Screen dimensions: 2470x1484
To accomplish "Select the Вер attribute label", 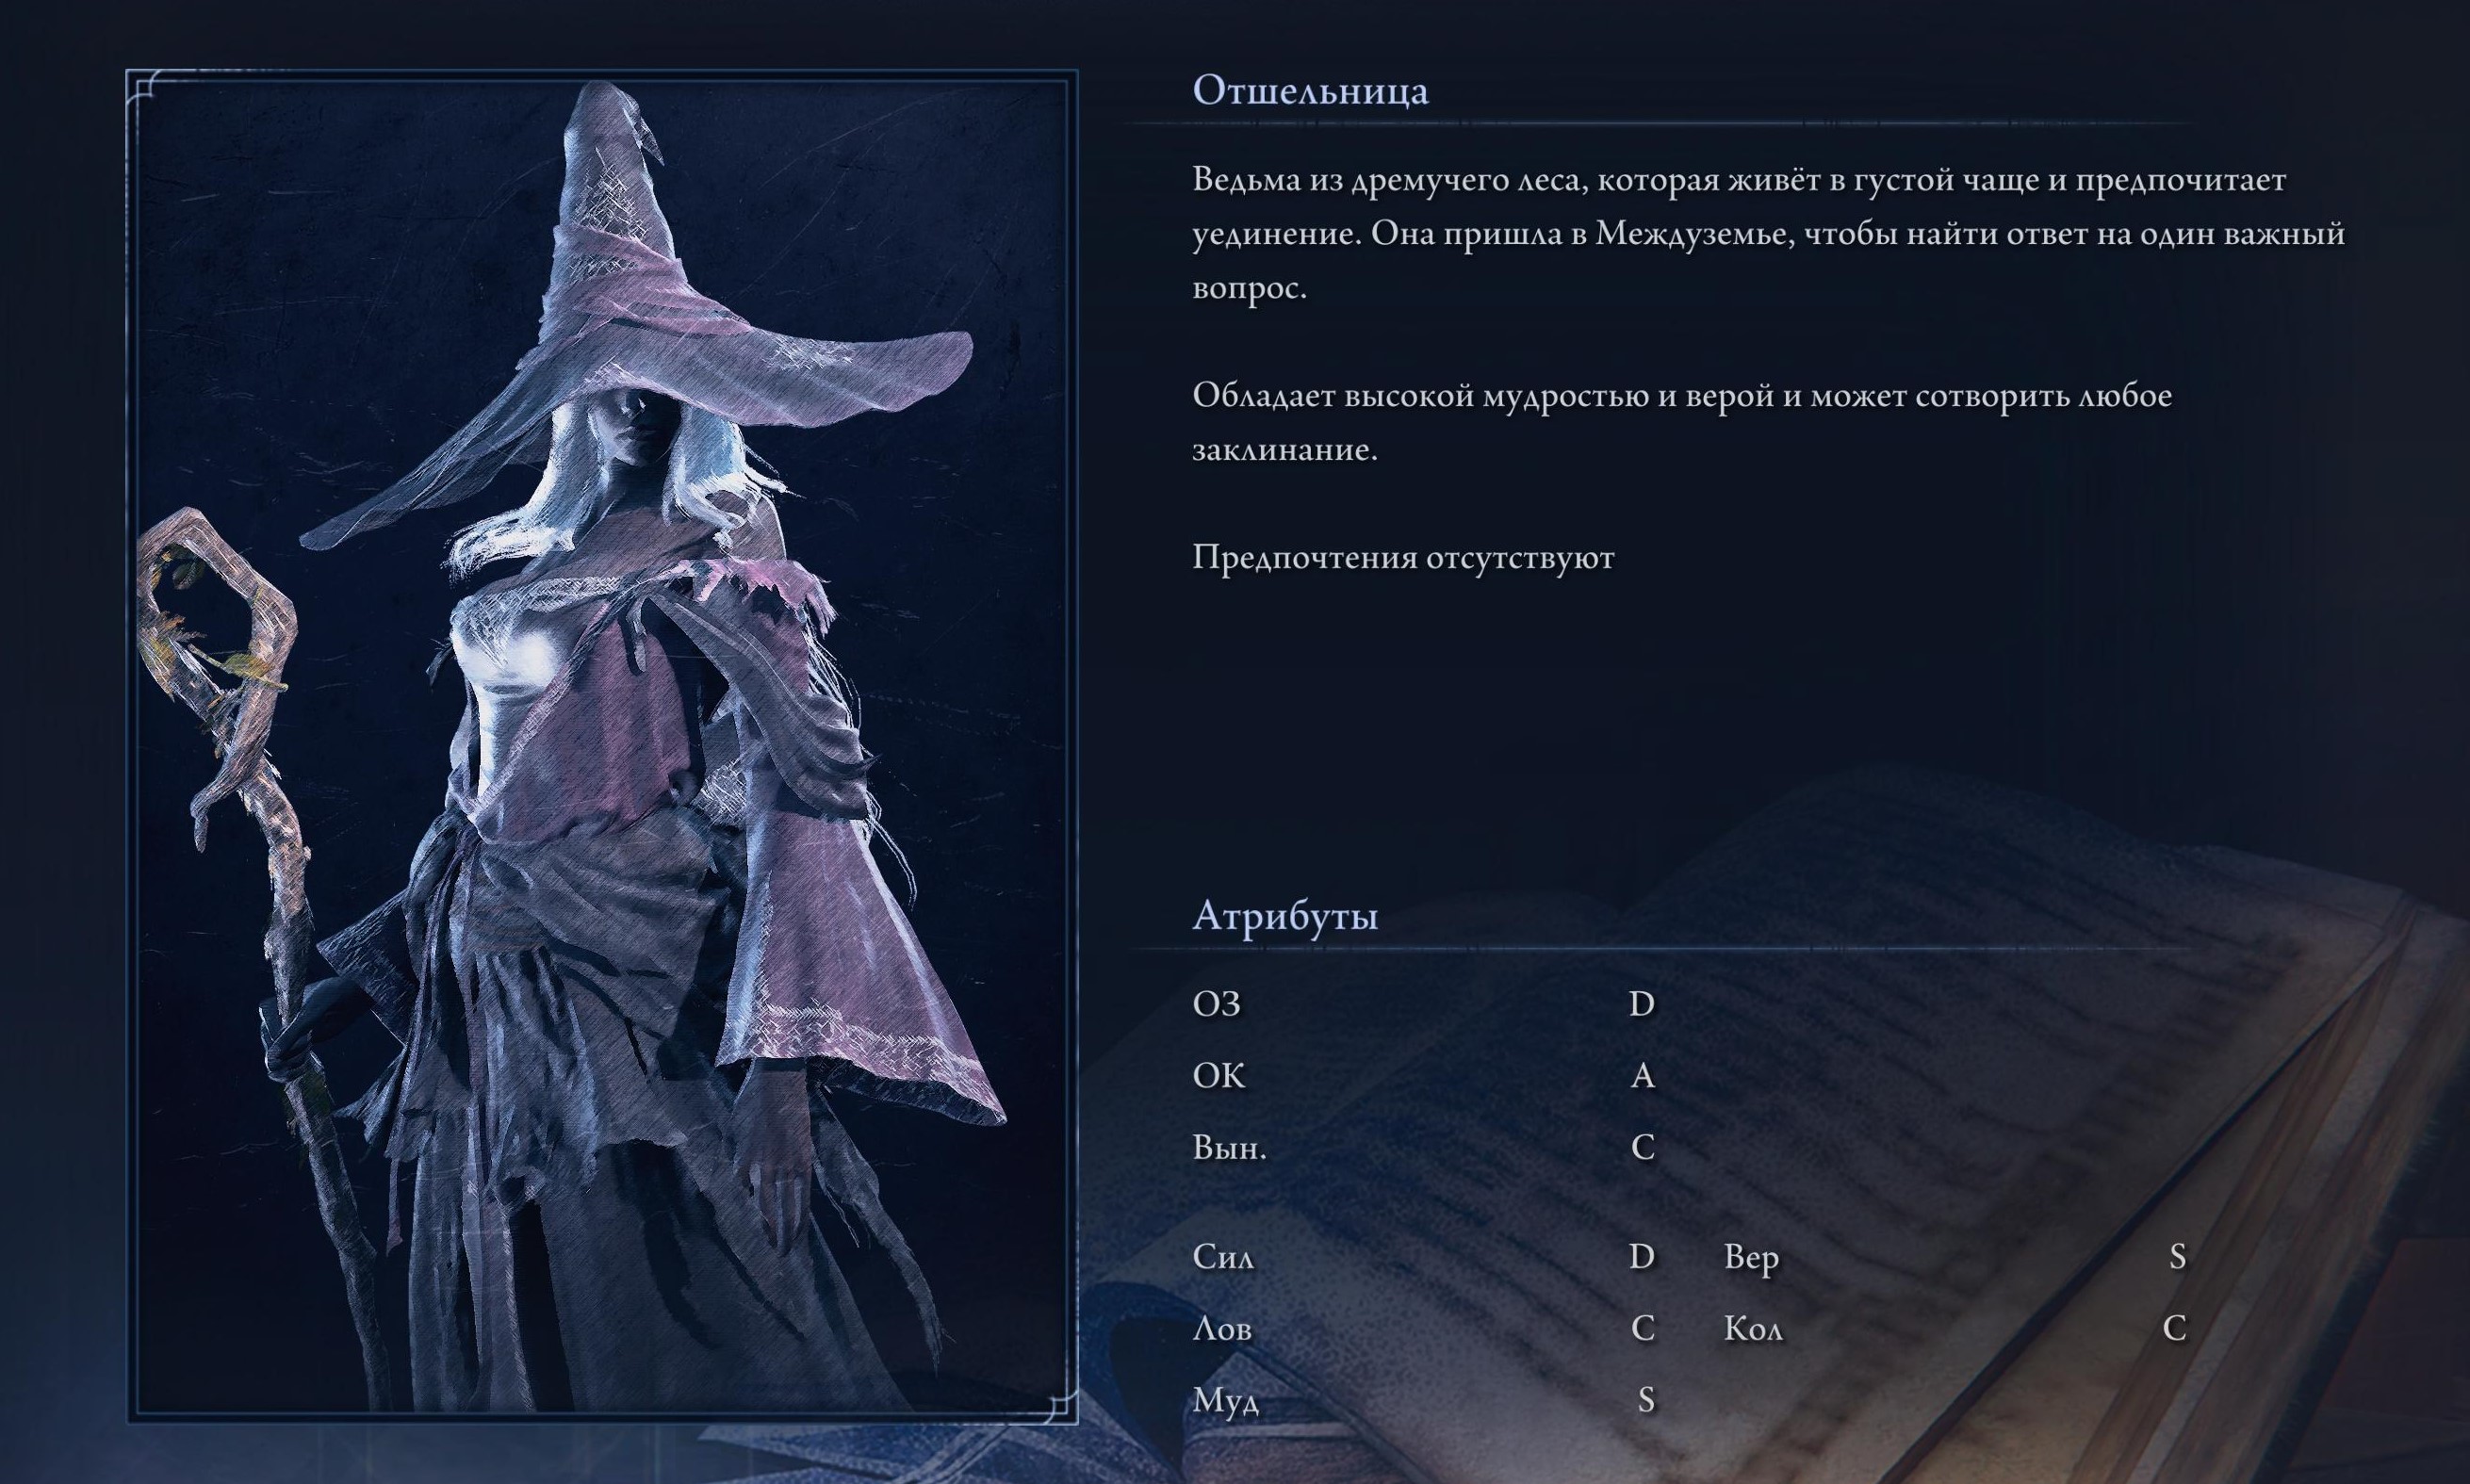I will [x=1751, y=1257].
